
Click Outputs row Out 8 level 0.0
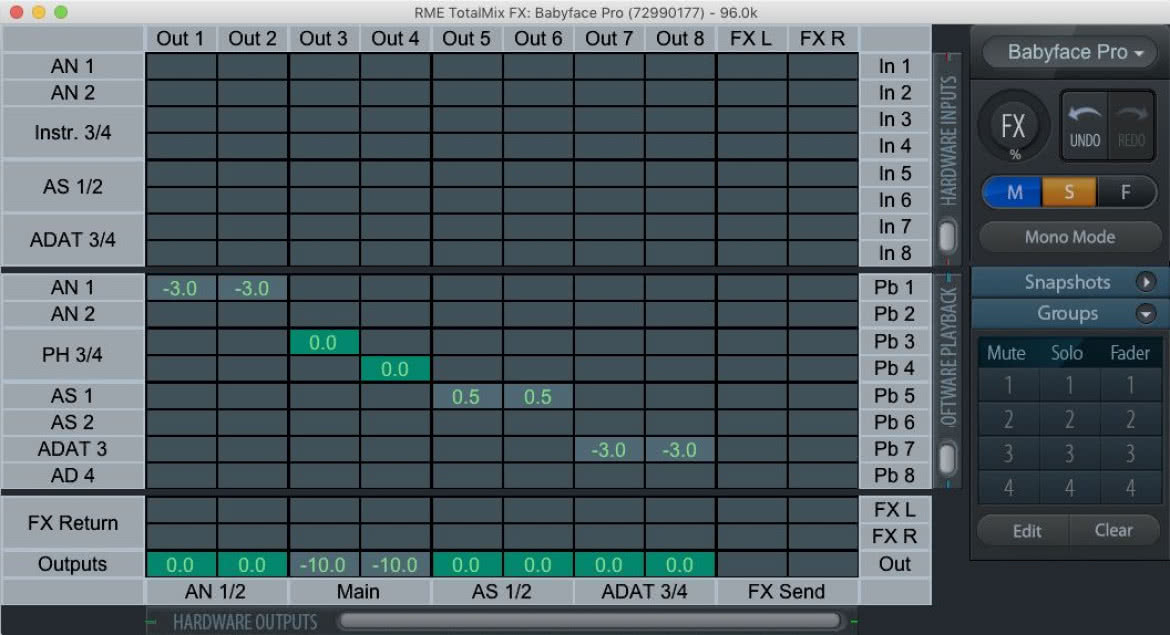pyautogui.click(x=680, y=565)
